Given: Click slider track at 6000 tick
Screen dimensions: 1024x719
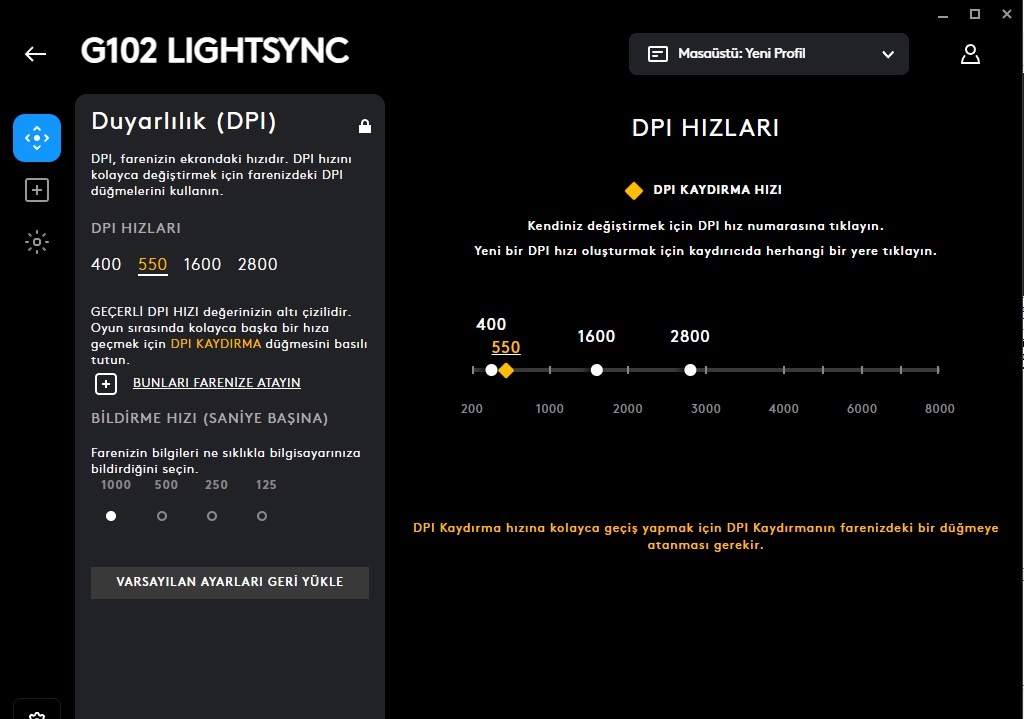Looking at the screenshot, I should coord(862,370).
